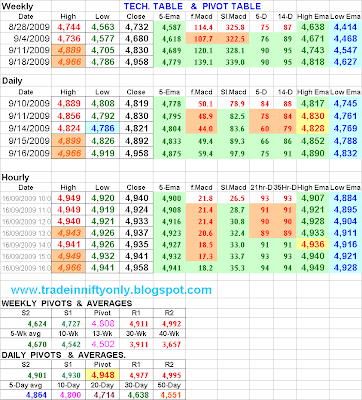
Task: Select daily close value 4,892
Action: pyautogui.click(x=137, y=141)
